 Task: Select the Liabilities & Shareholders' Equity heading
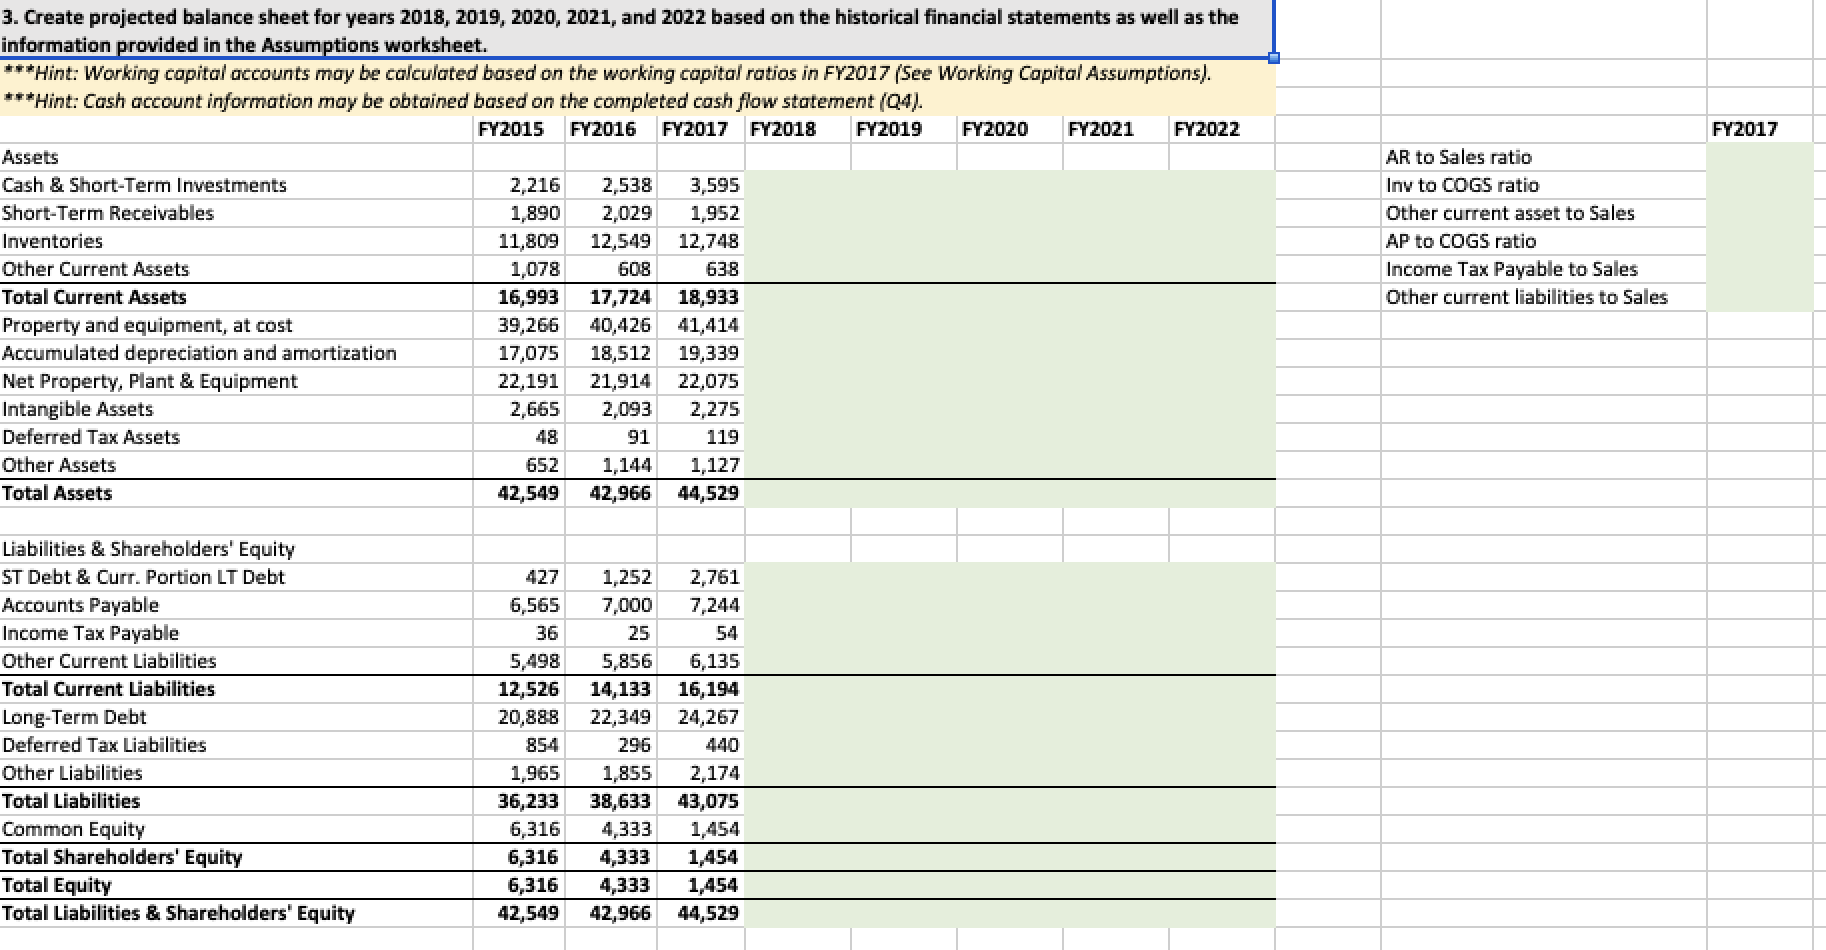click(x=148, y=549)
